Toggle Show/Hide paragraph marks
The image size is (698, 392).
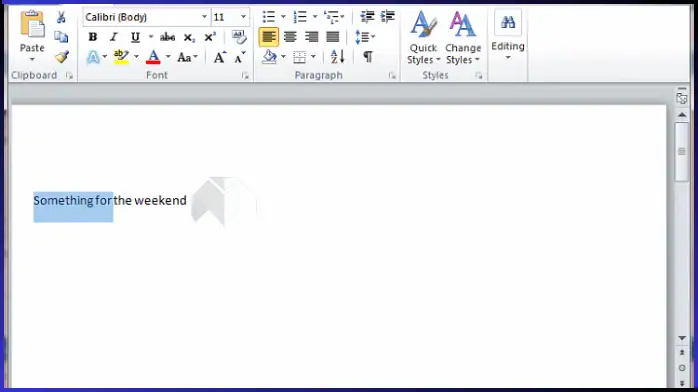pyautogui.click(x=368, y=57)
